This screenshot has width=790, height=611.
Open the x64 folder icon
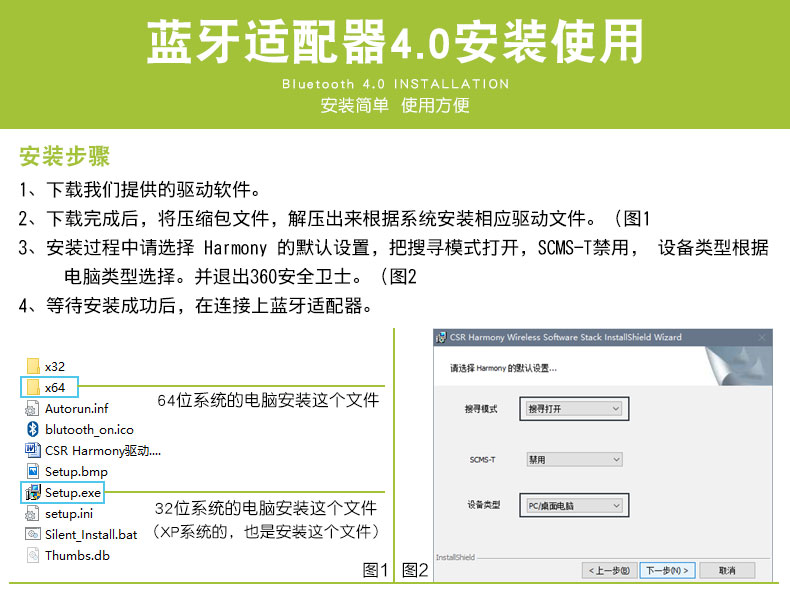(x=33, y=387)
